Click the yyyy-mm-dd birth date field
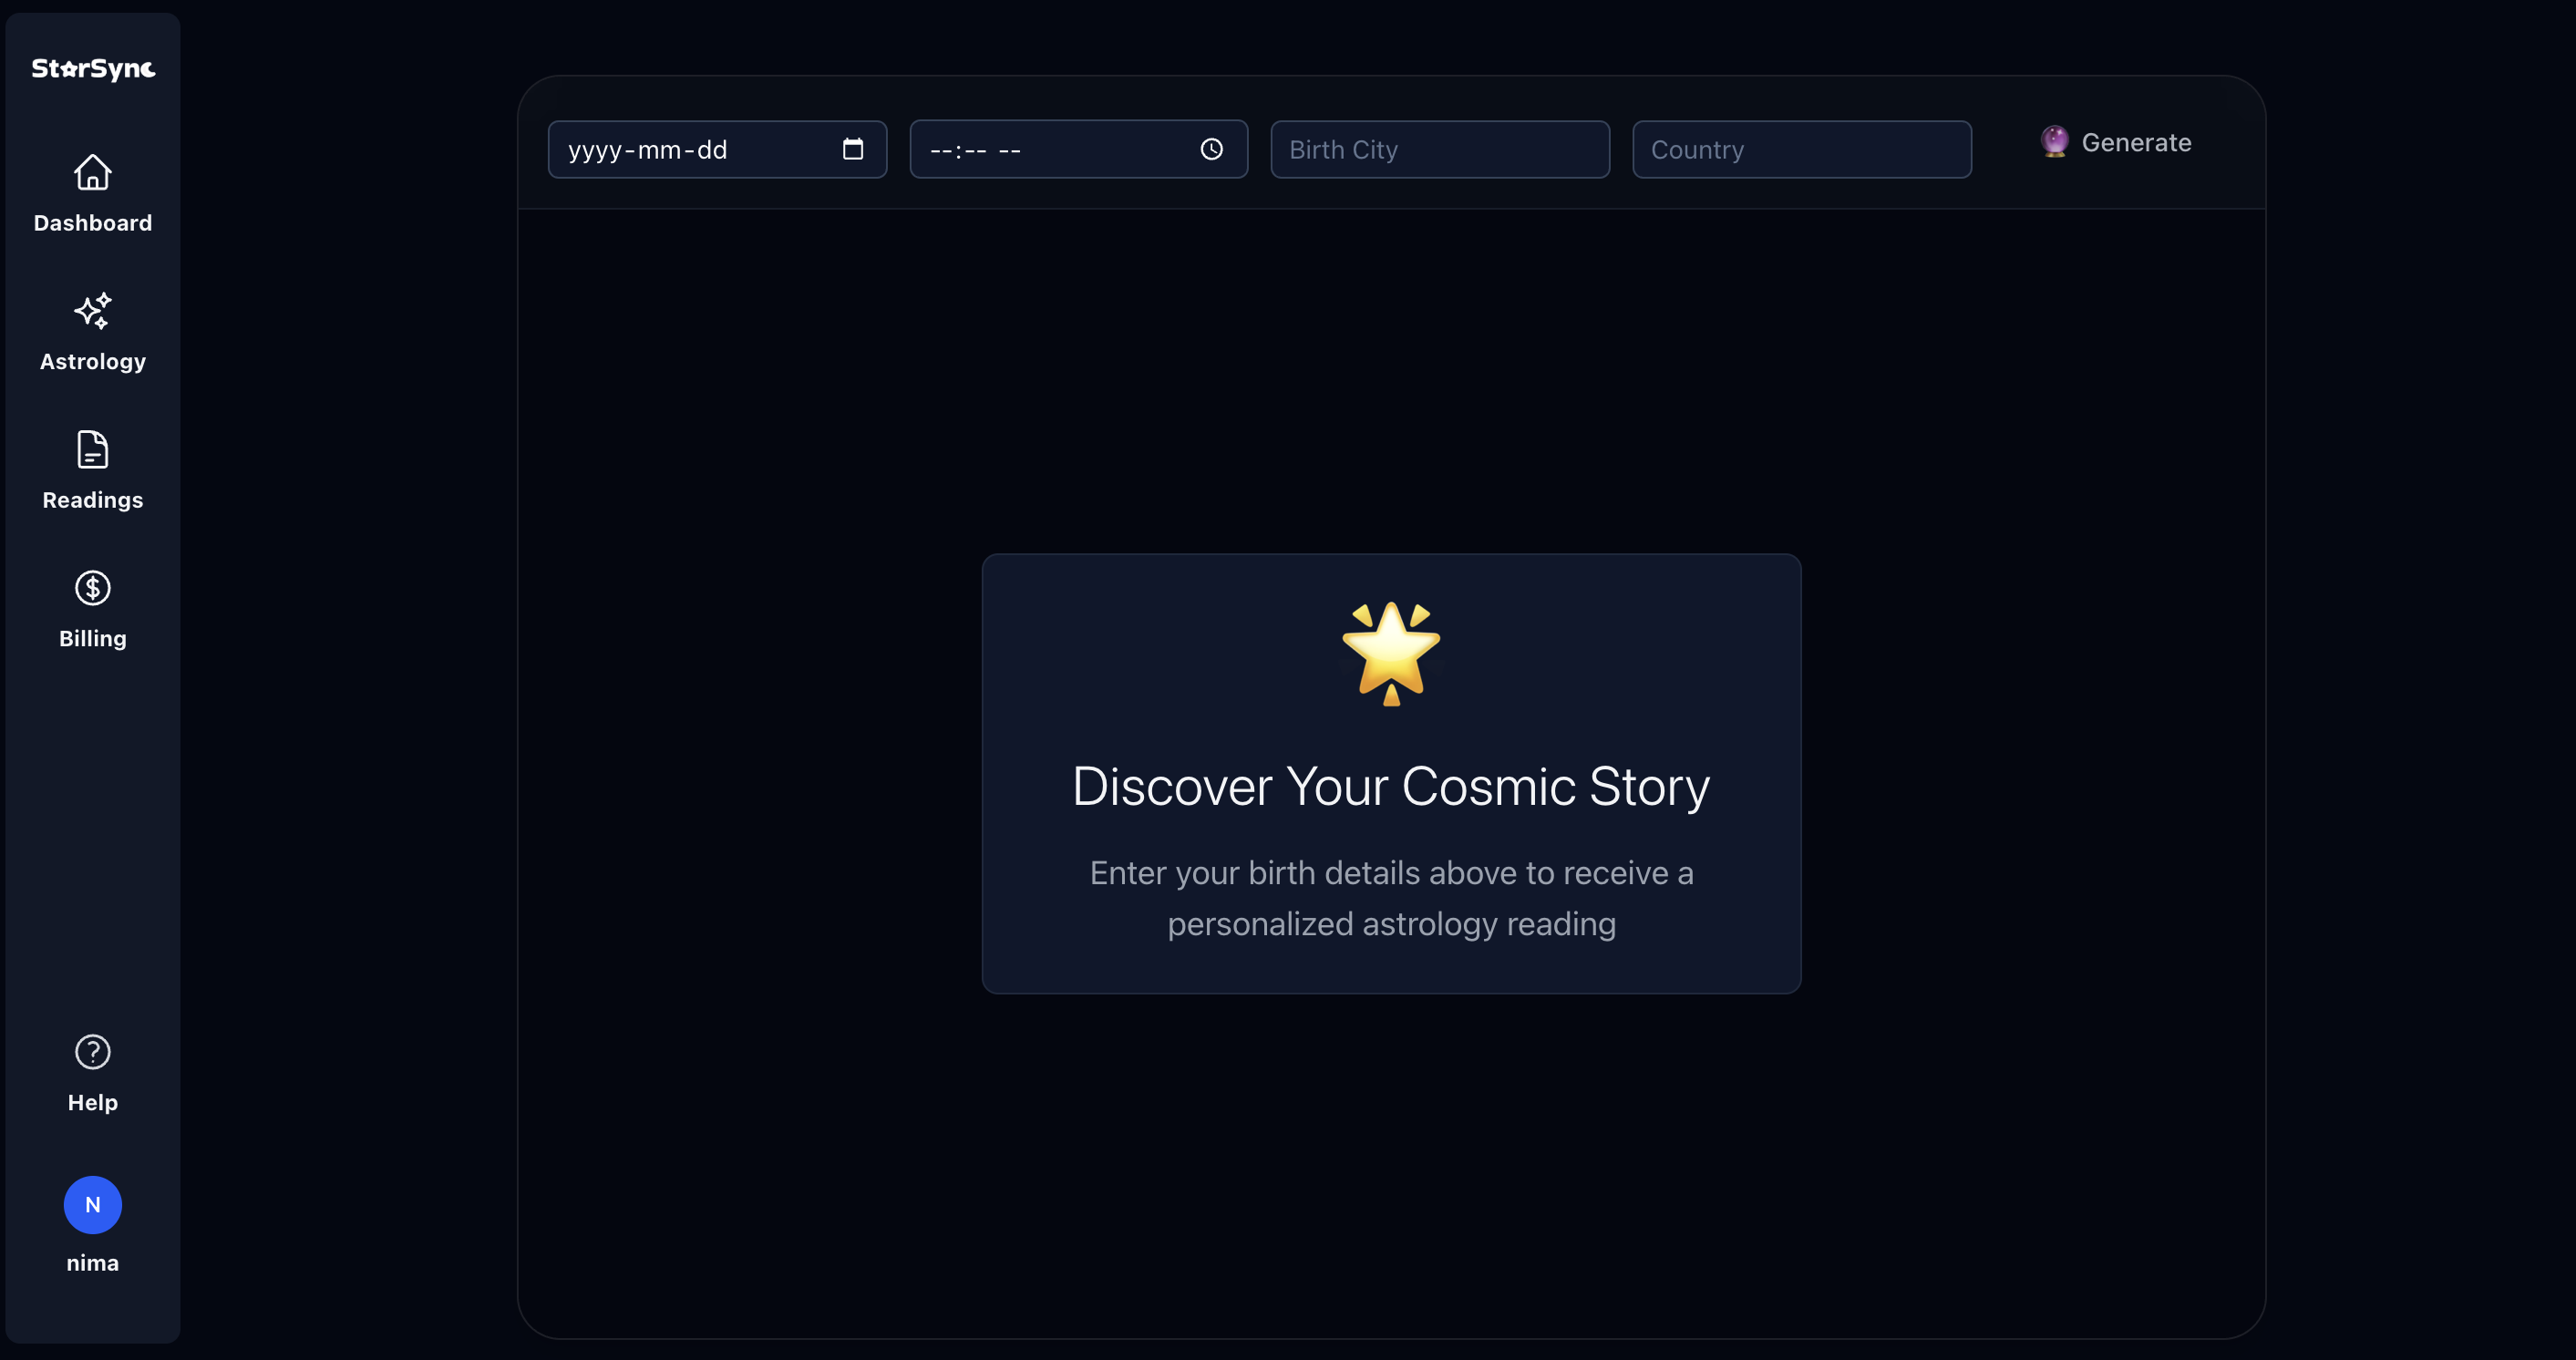Image resolution: width=2576 pixels, height=1360 pixels. [x=690, y=150]
